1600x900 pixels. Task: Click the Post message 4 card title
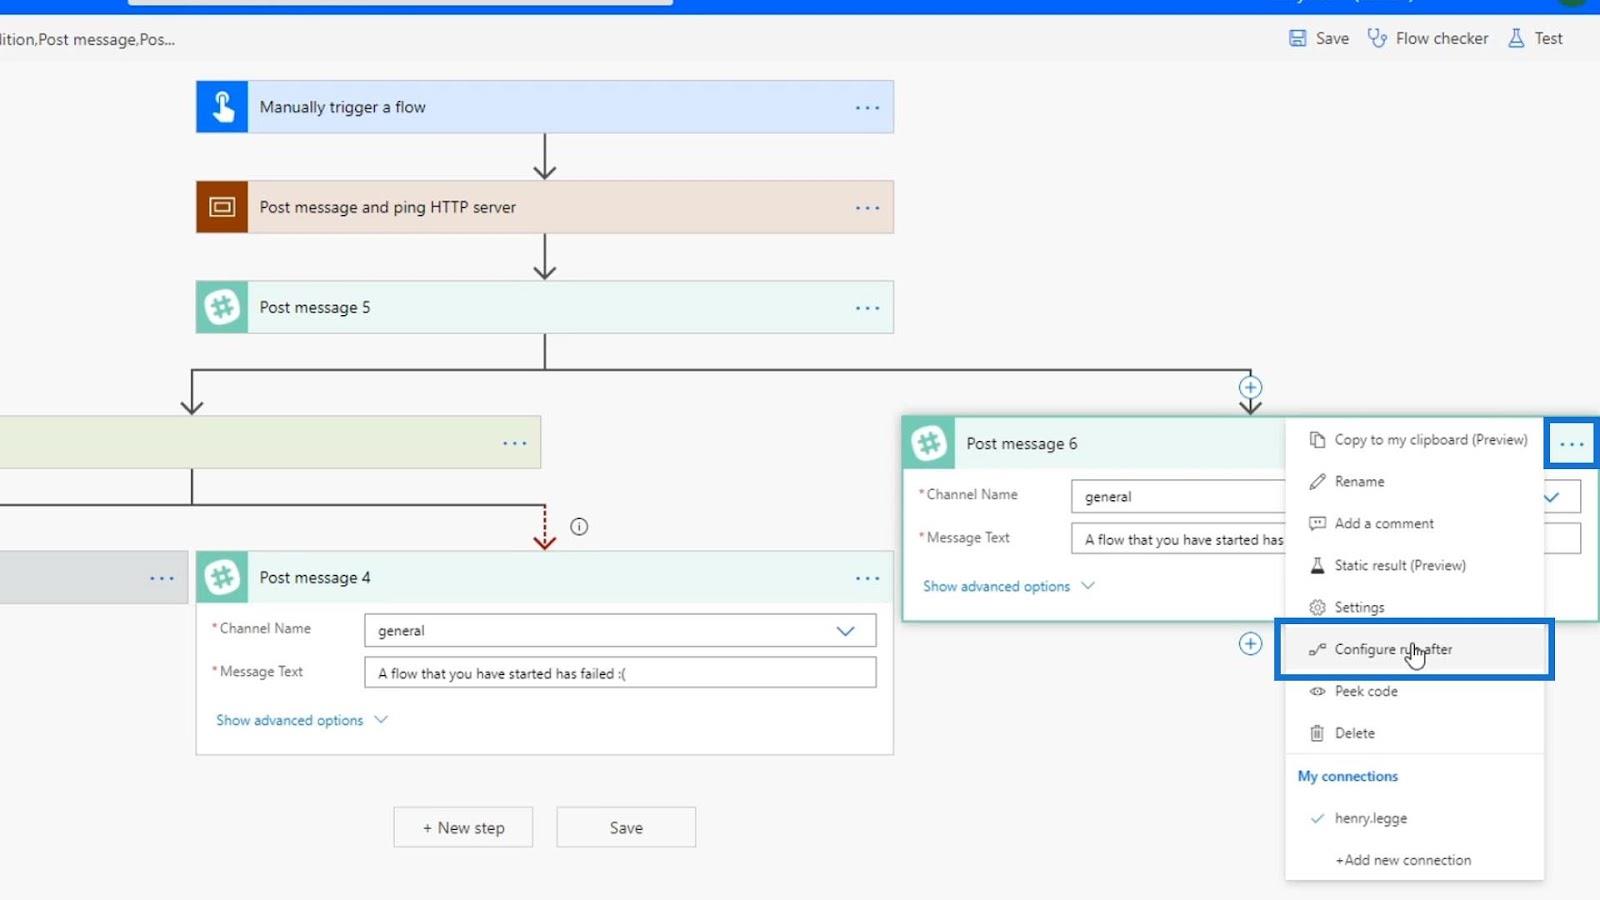click(x=315, y=577)
